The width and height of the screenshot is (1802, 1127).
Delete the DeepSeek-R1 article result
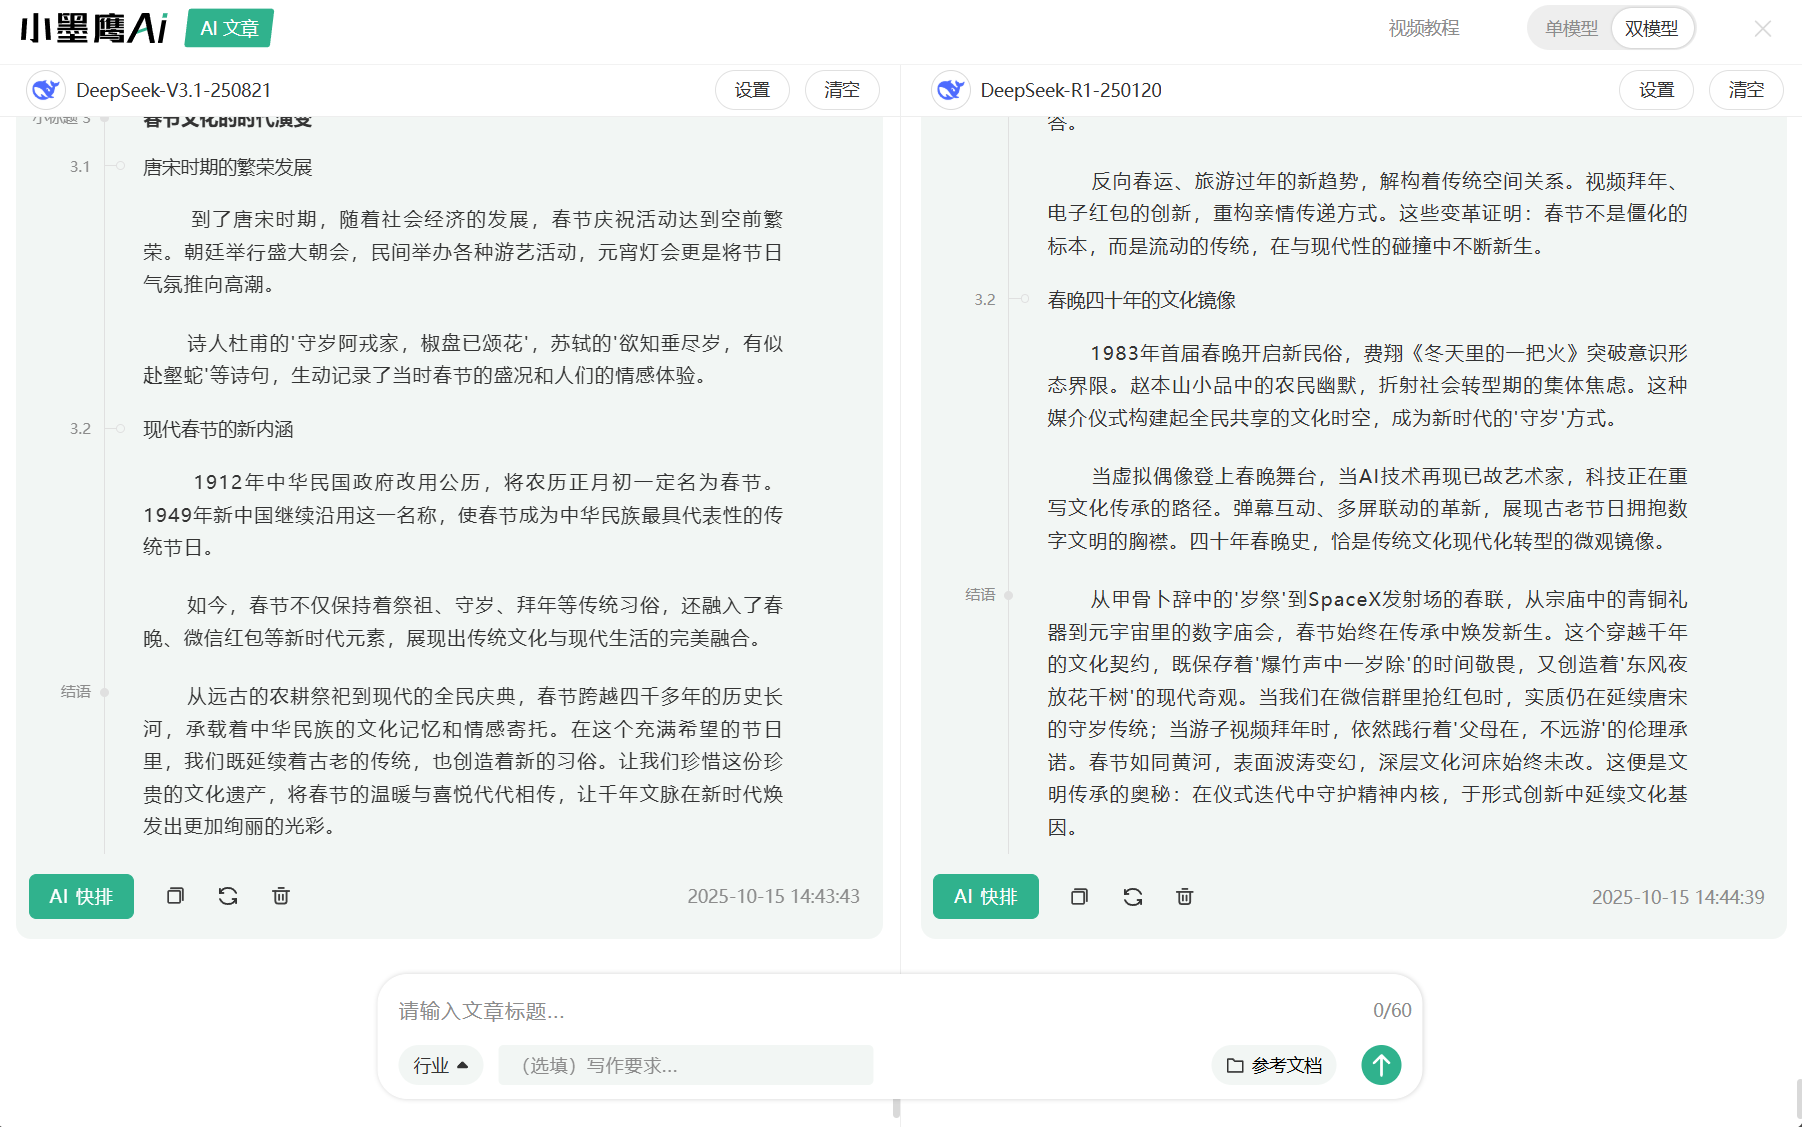pos(1185,897)
